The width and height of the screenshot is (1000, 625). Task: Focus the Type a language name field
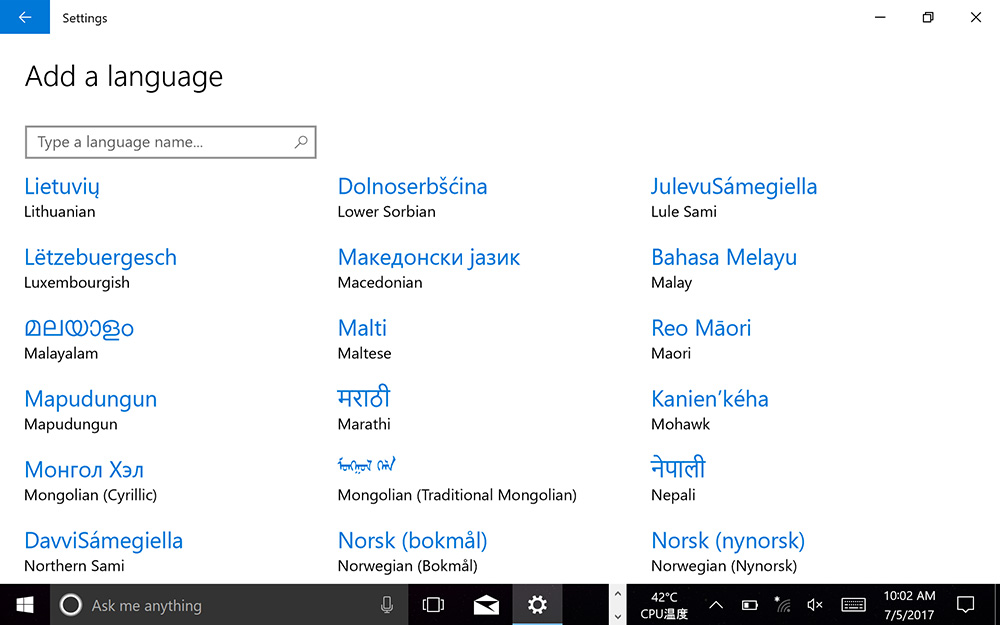point(171,142)
